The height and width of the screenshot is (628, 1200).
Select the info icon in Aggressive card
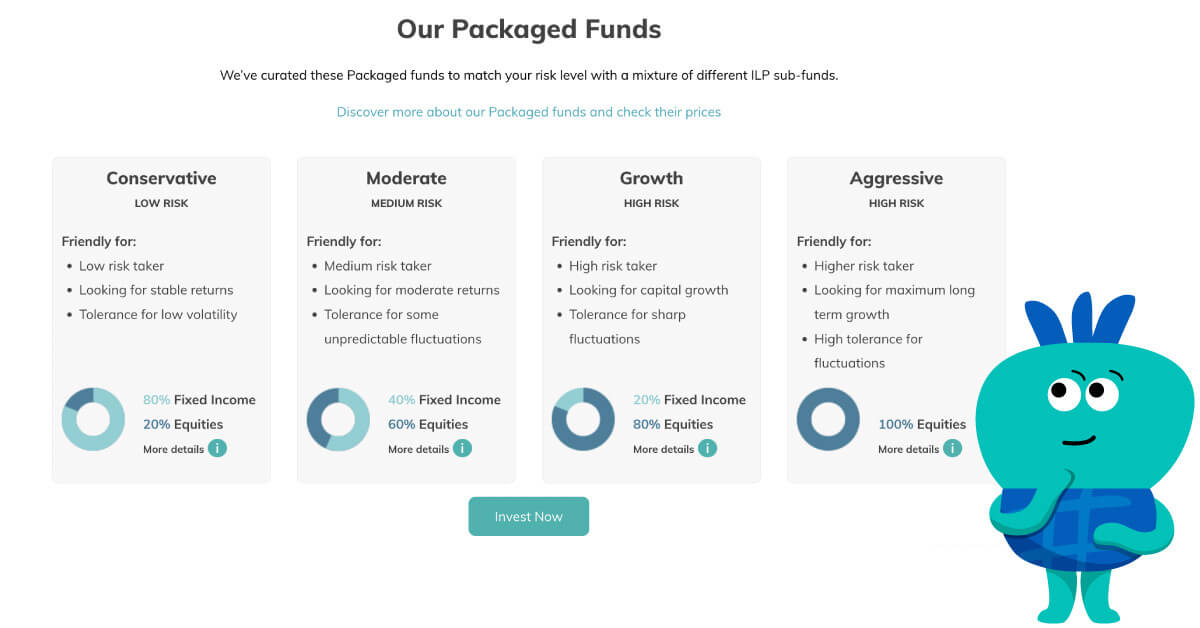[952, 448]
